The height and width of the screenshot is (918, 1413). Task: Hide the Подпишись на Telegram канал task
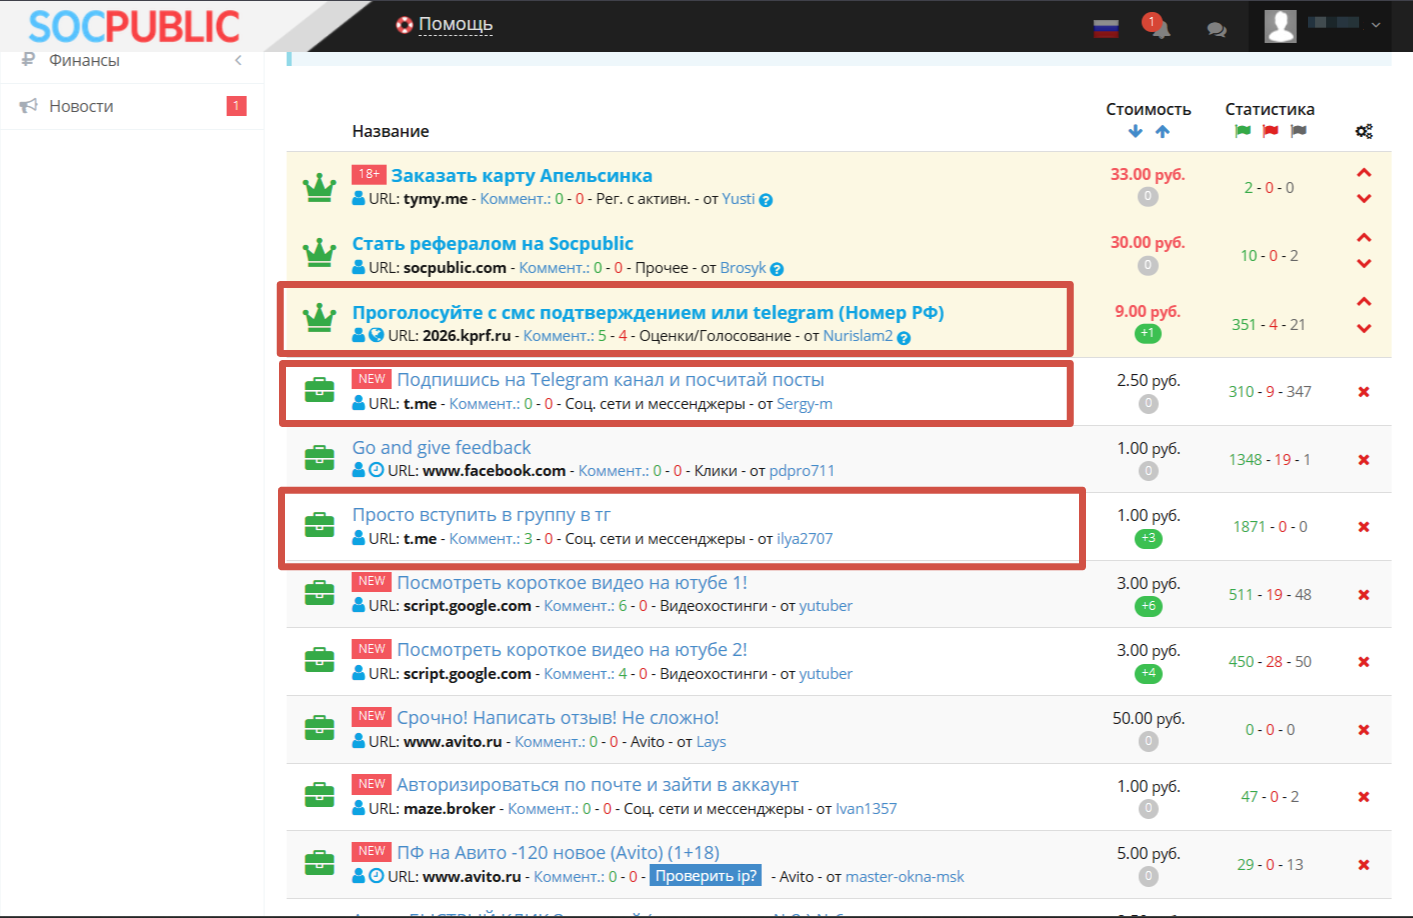(x=1364, y=392)
